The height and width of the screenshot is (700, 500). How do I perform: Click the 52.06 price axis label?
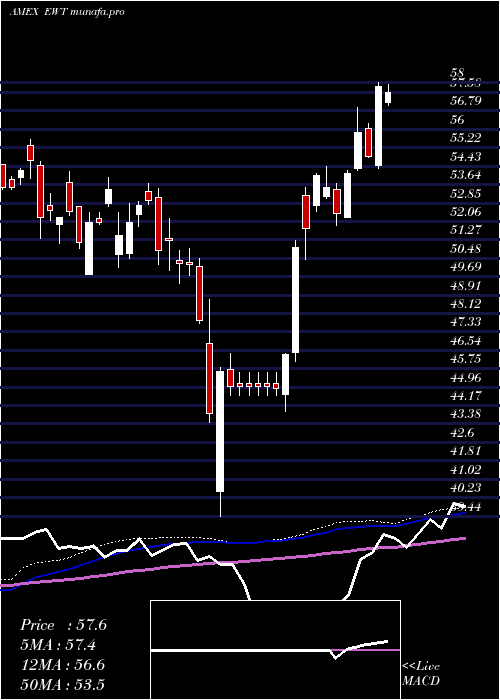[x=466, y=212]
